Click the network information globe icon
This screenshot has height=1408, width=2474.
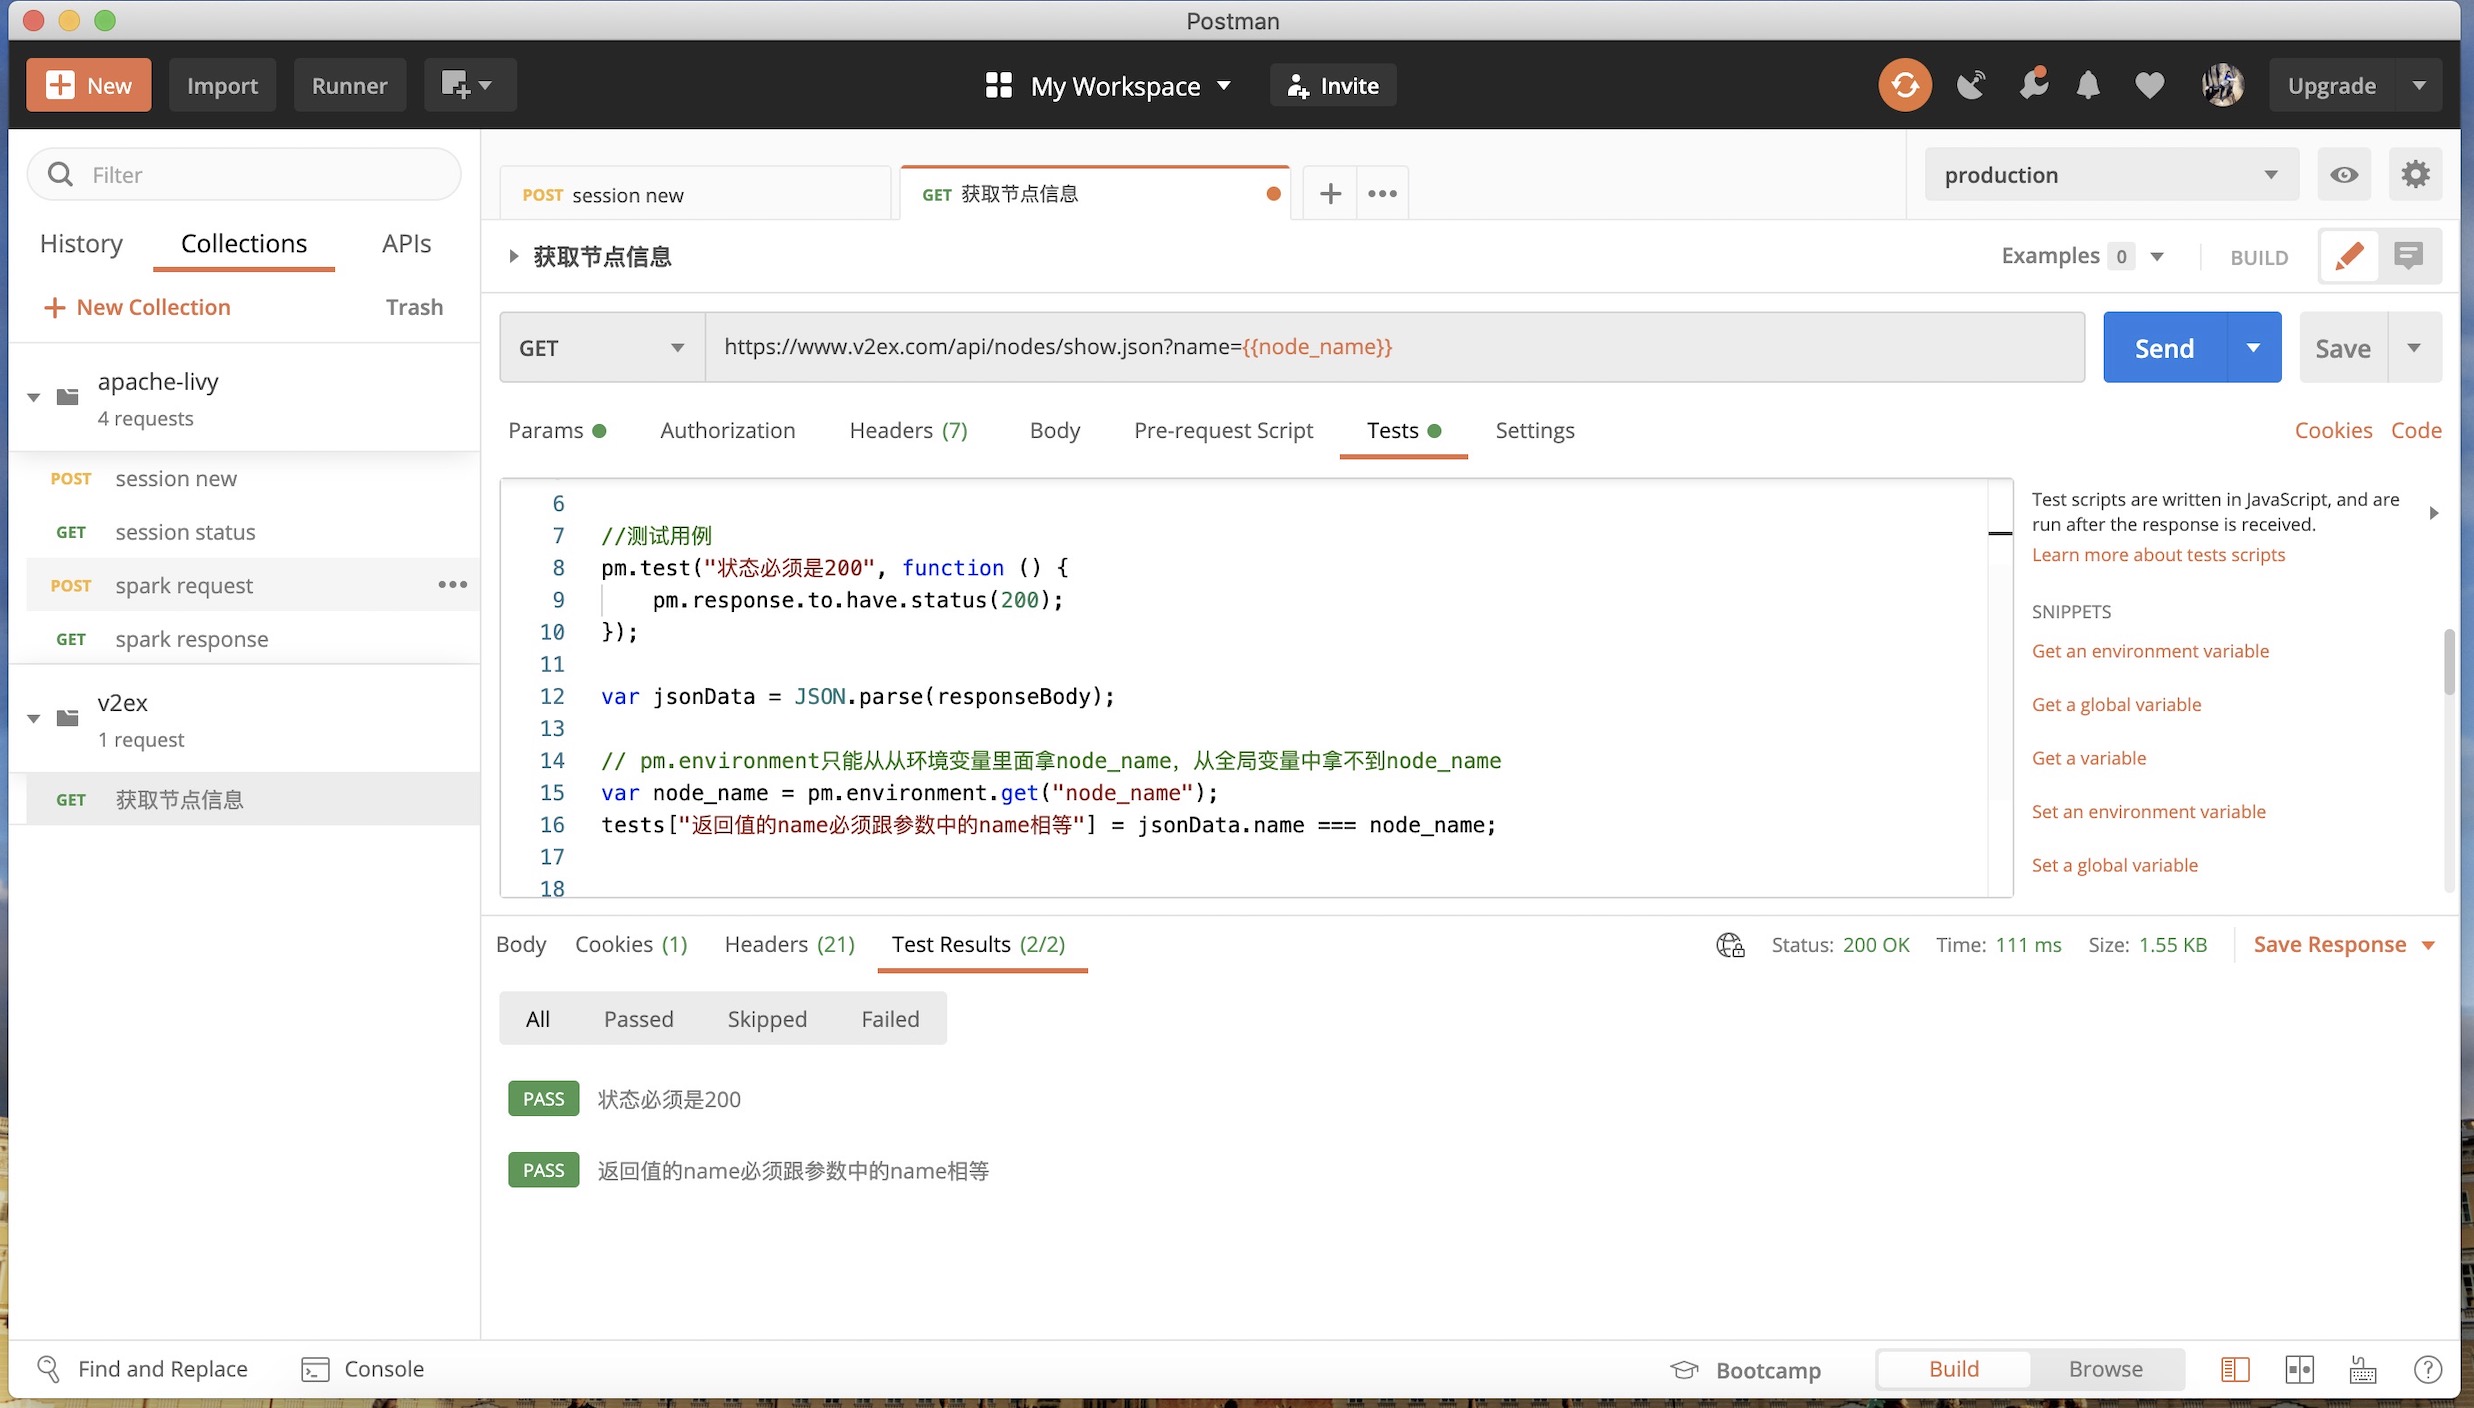coord(1730,945)
